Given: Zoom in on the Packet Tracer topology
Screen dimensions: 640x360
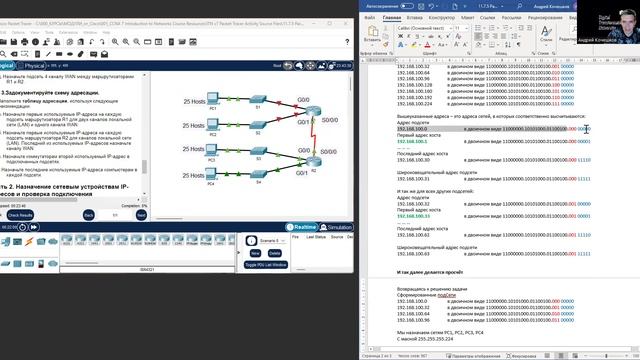Looking at the screenshot, I should [115, 42].
